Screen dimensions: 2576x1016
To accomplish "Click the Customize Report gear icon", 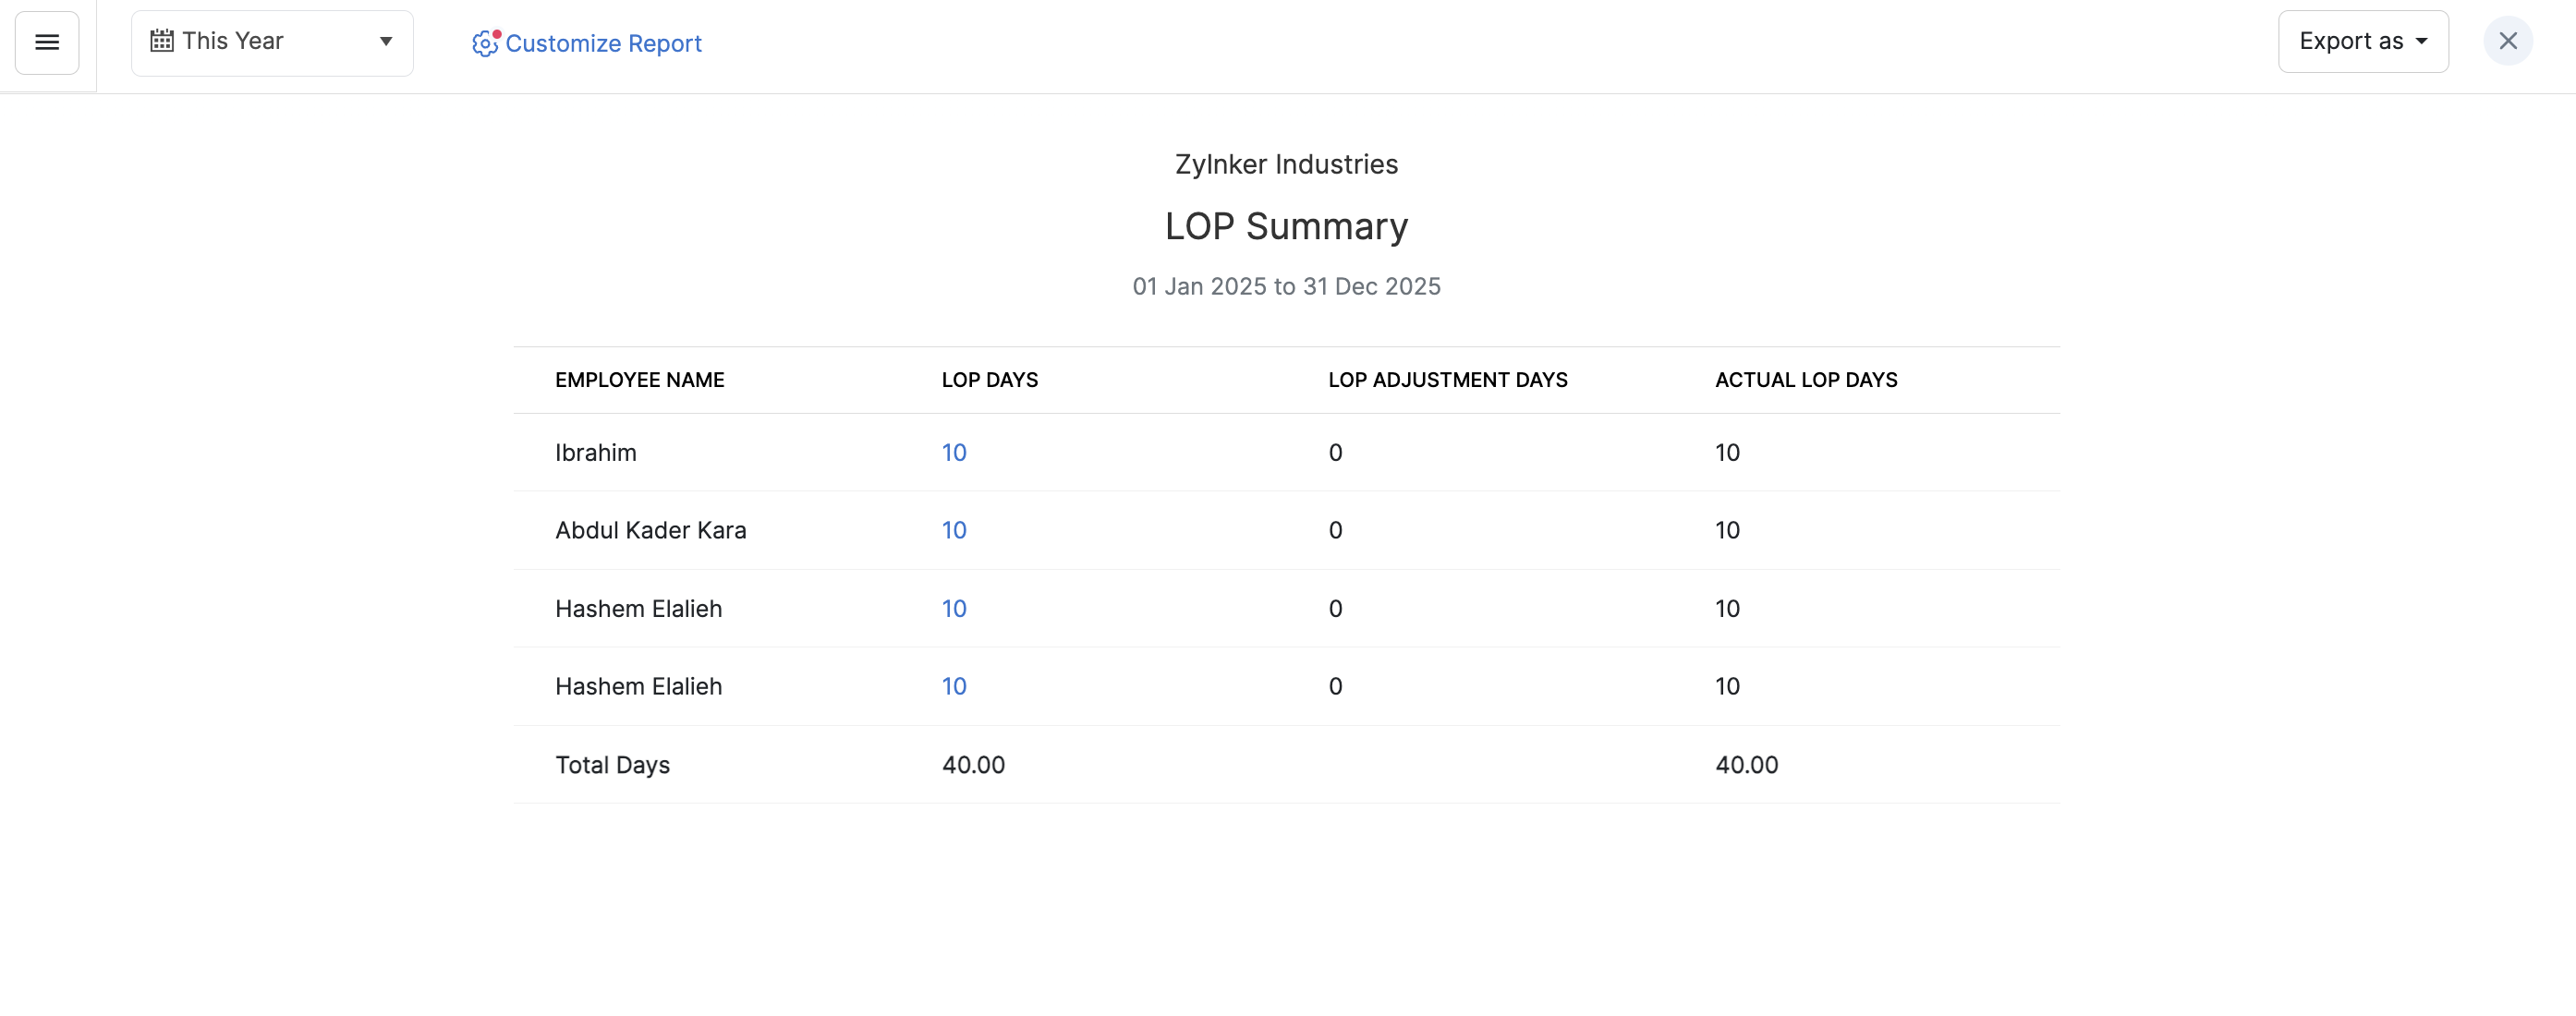I will 485,43.
